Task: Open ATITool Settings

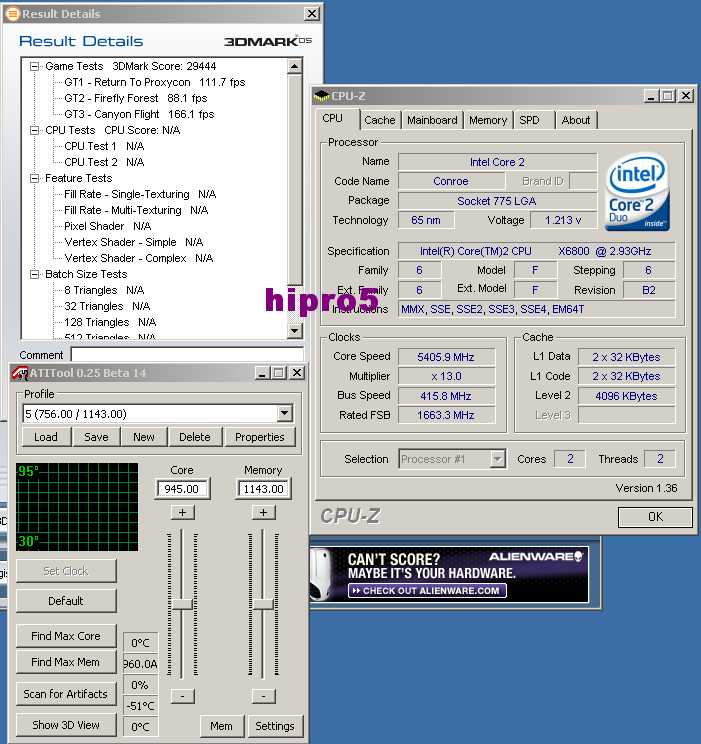Action: coord(275,726)
